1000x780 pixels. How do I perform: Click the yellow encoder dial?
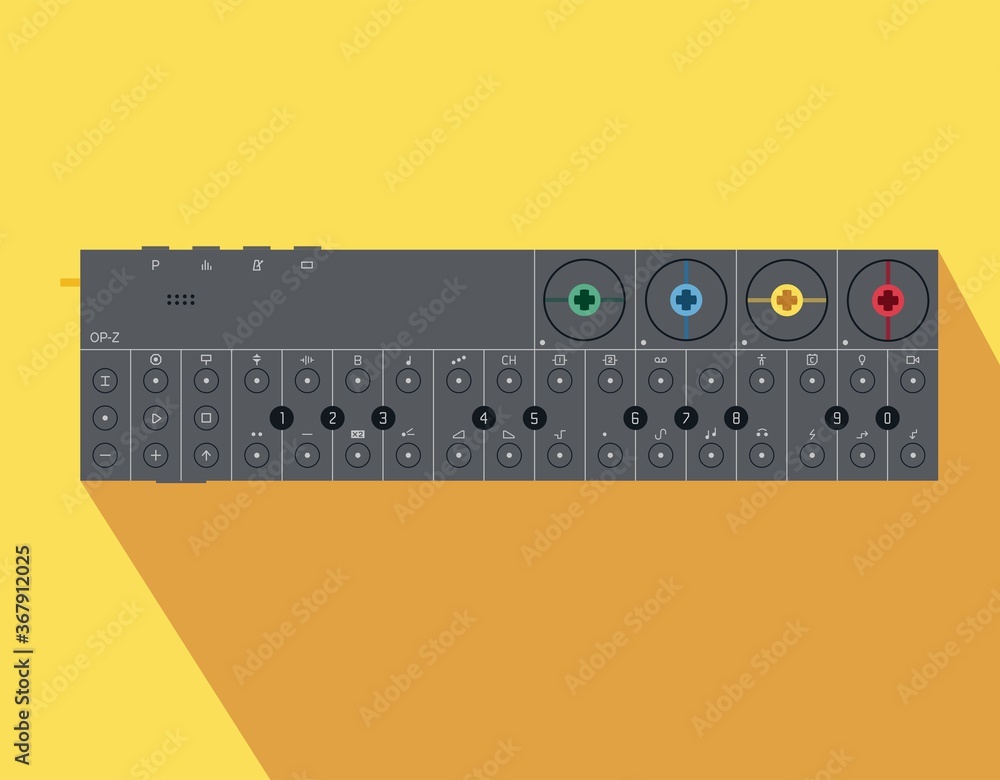(787, 300)
